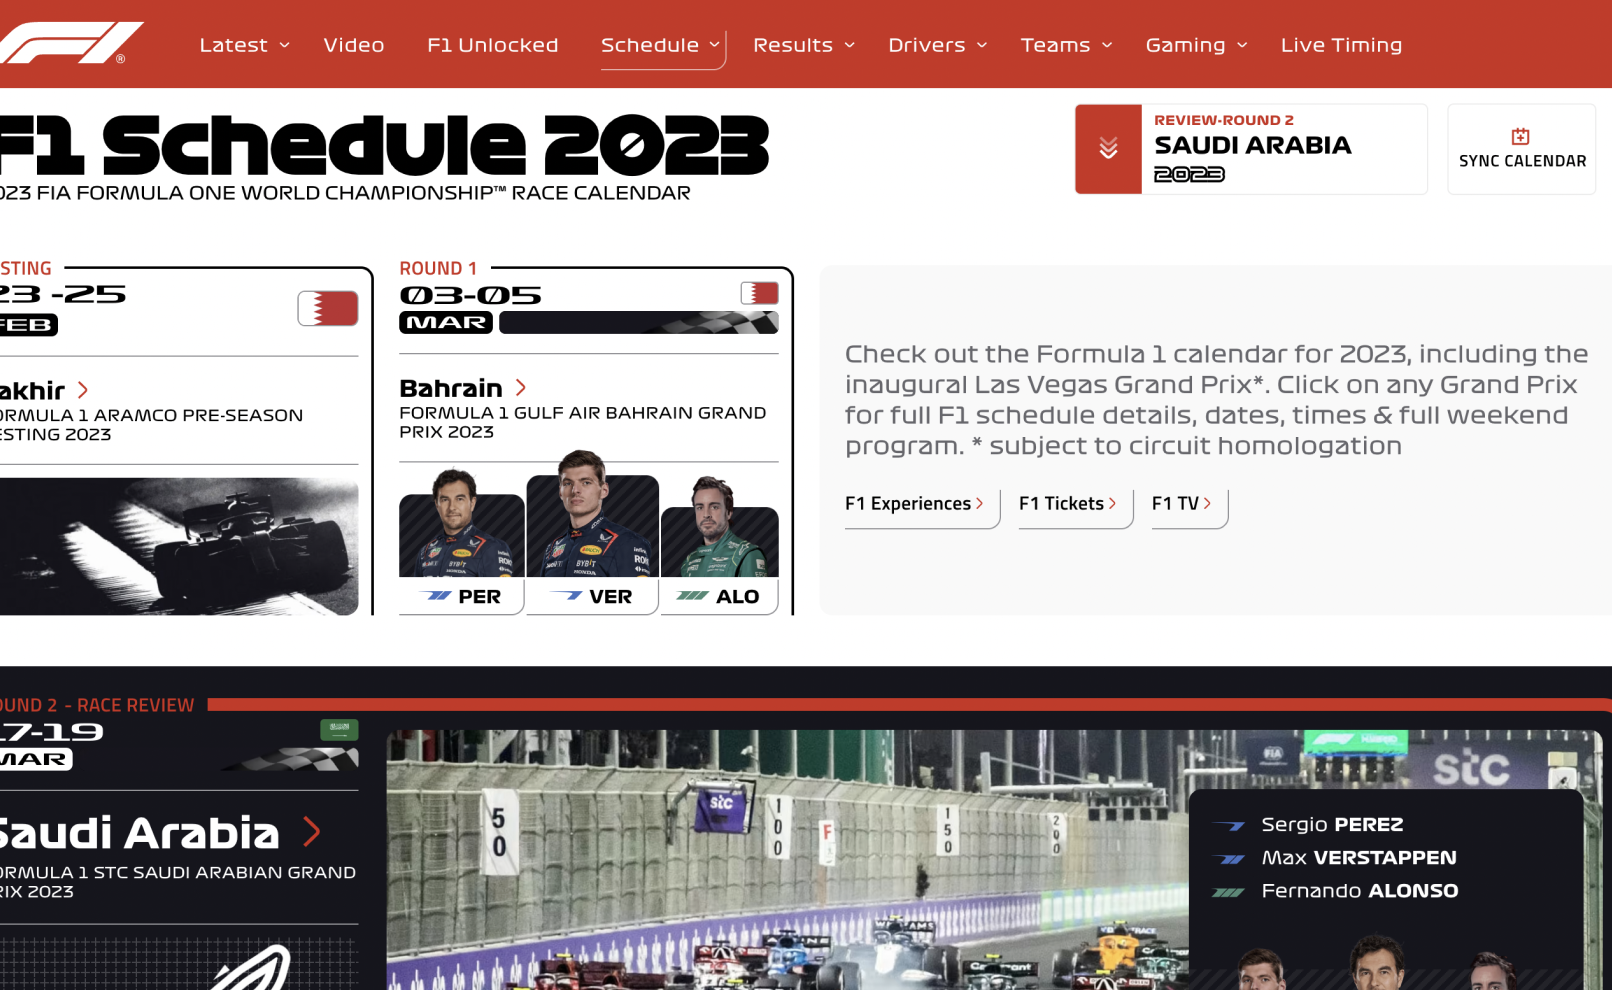Viewport: 1612px width, 990px height.
Task: Open Live Timing page
Action: (1341, 45)
